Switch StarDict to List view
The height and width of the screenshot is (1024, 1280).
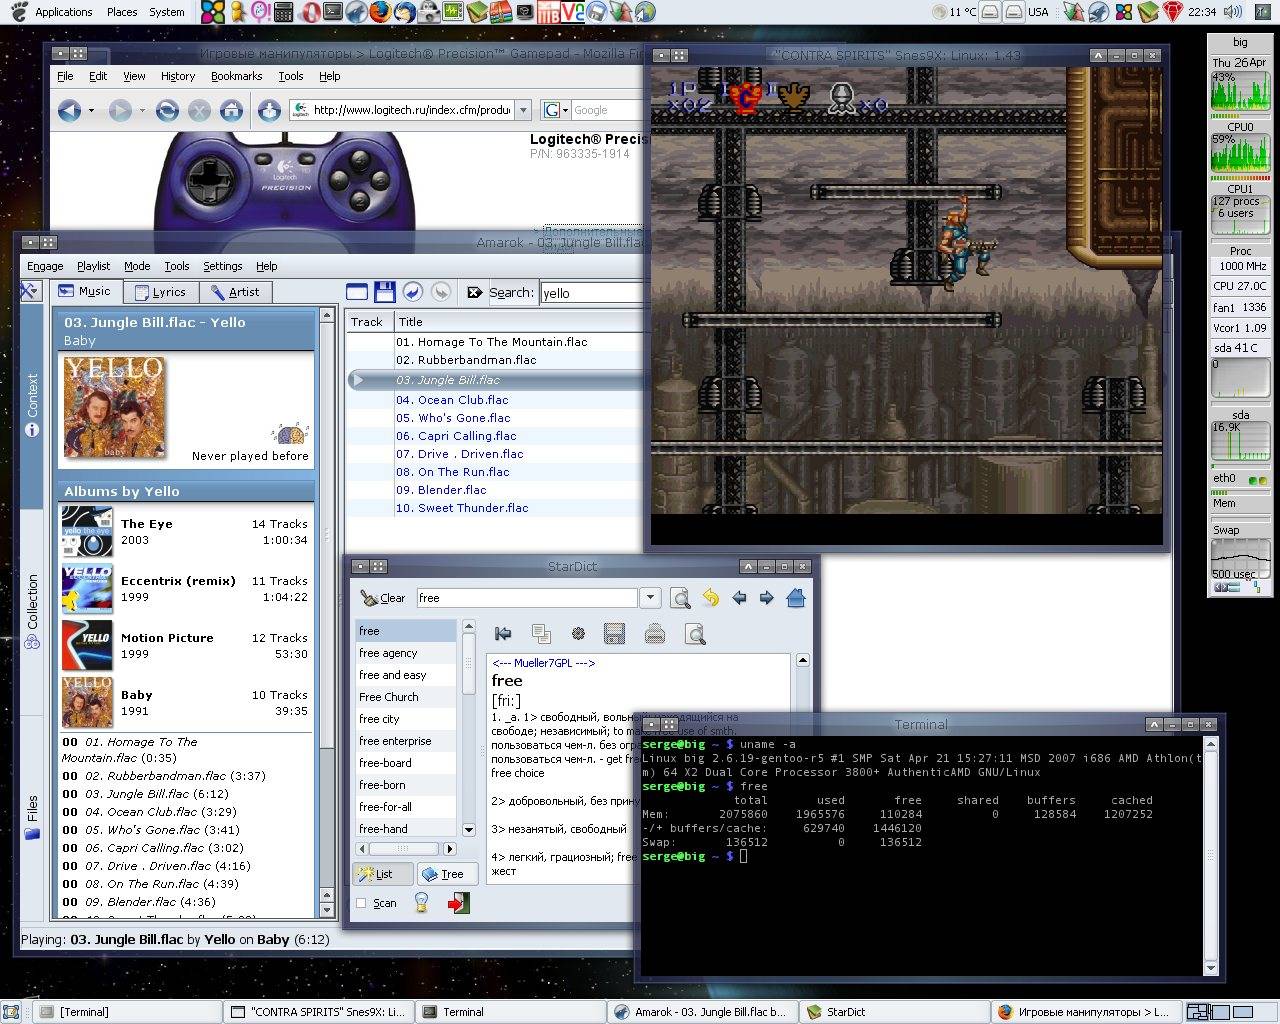point(382,874)
